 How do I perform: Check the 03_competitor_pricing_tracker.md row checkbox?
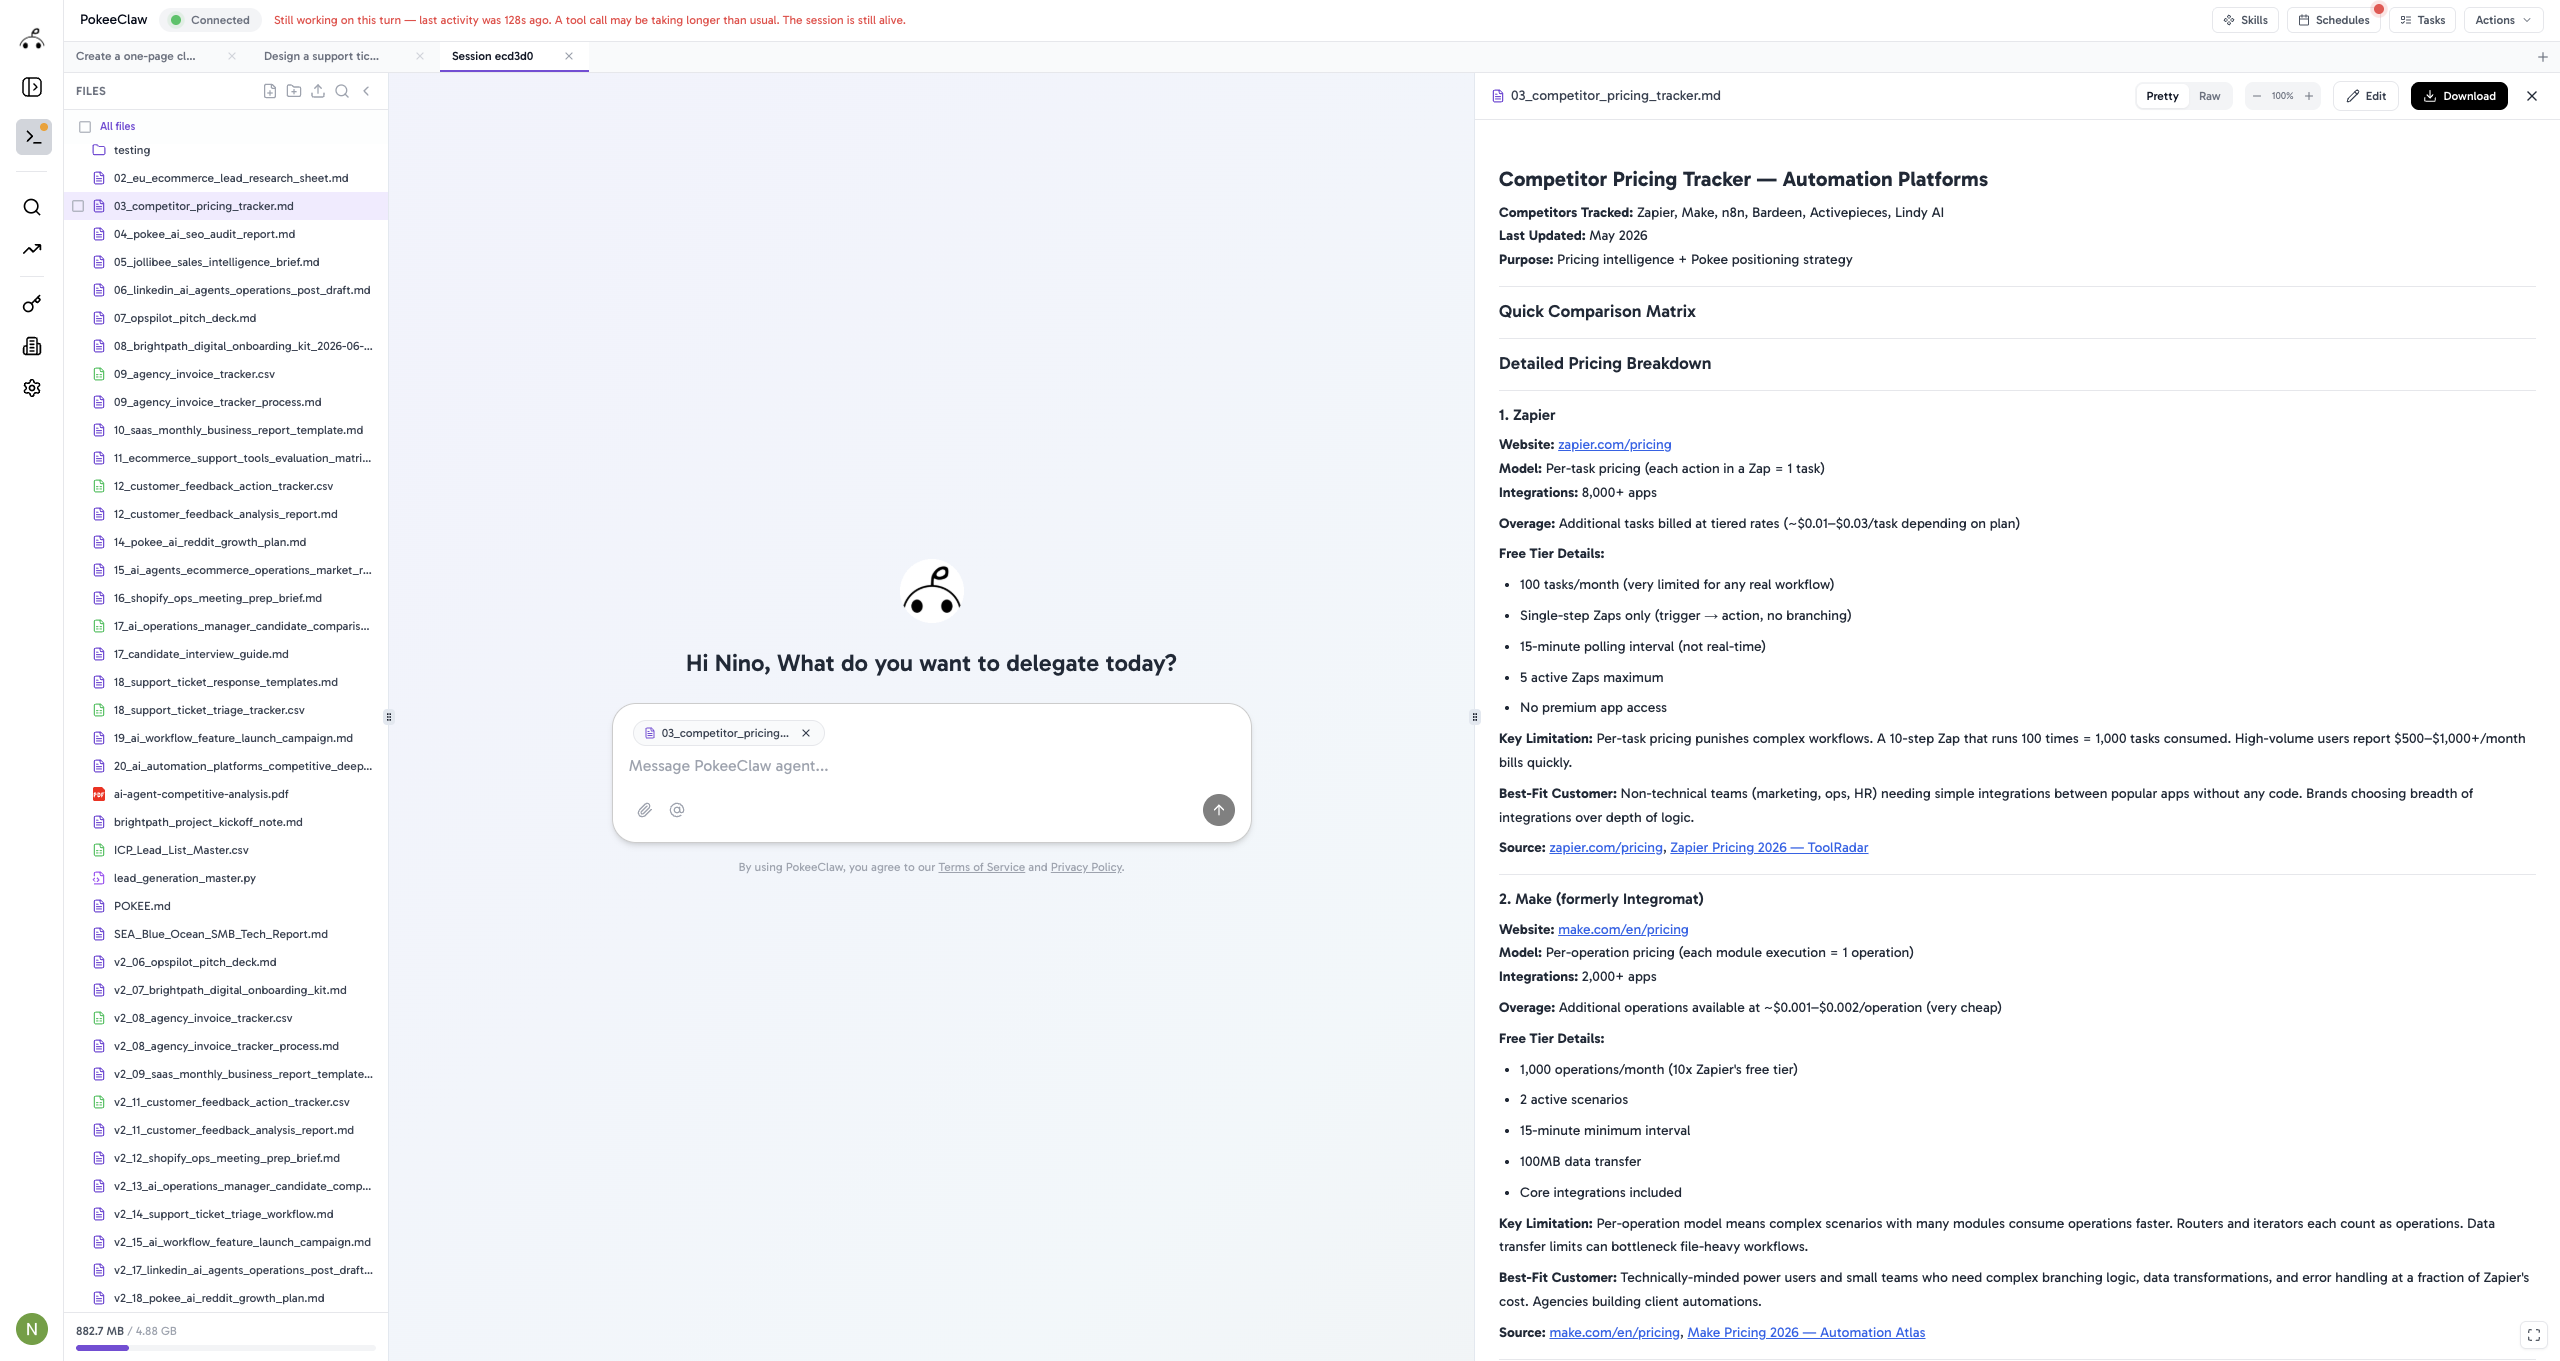78,206
